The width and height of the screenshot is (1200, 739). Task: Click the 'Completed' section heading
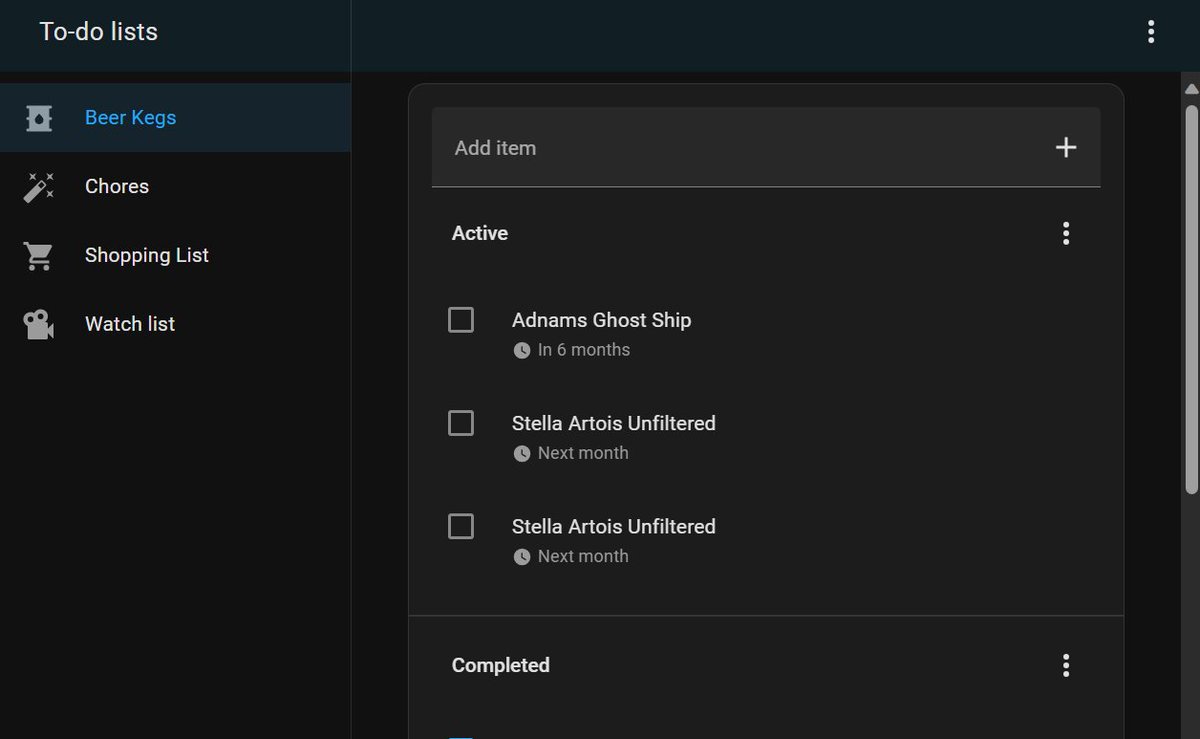(501, 665)
